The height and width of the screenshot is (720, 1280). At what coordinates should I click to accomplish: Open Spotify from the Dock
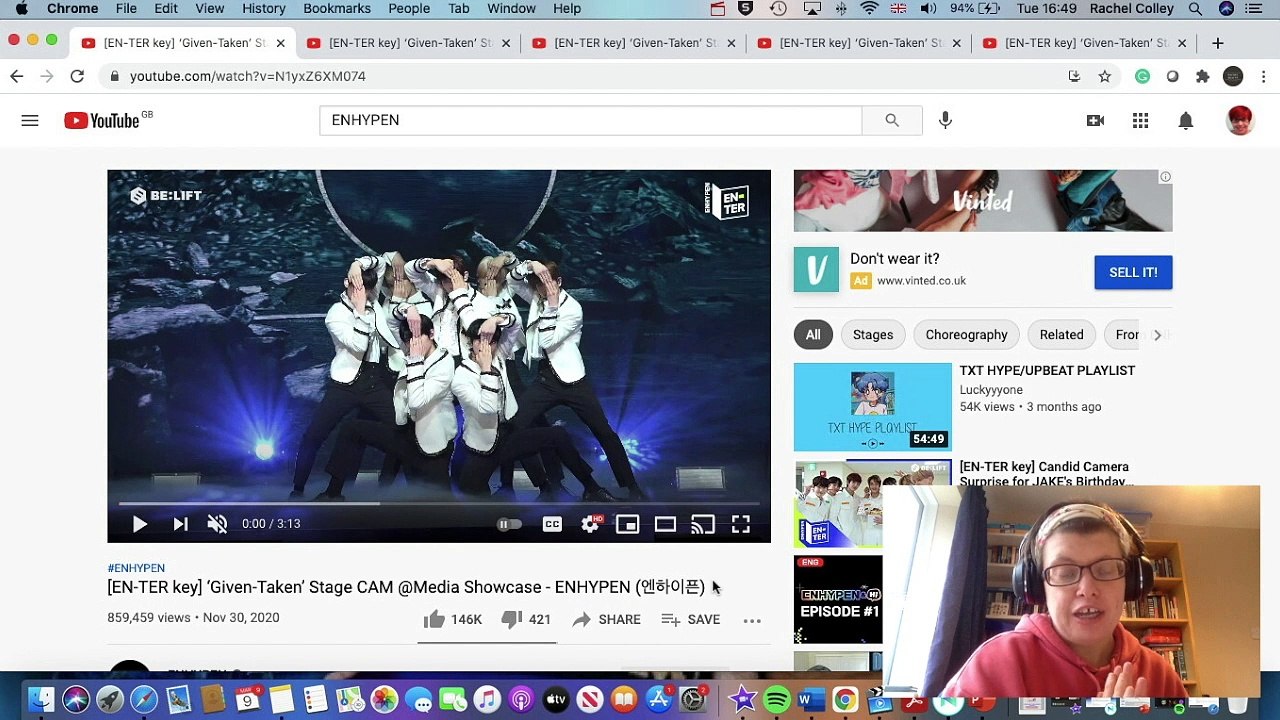tap(776, 700)
